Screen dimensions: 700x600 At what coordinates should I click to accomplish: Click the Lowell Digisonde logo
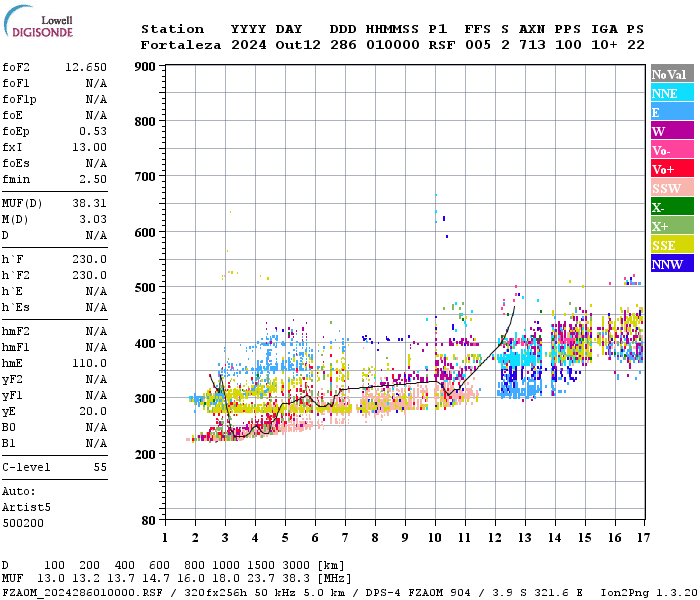[38, 21]
